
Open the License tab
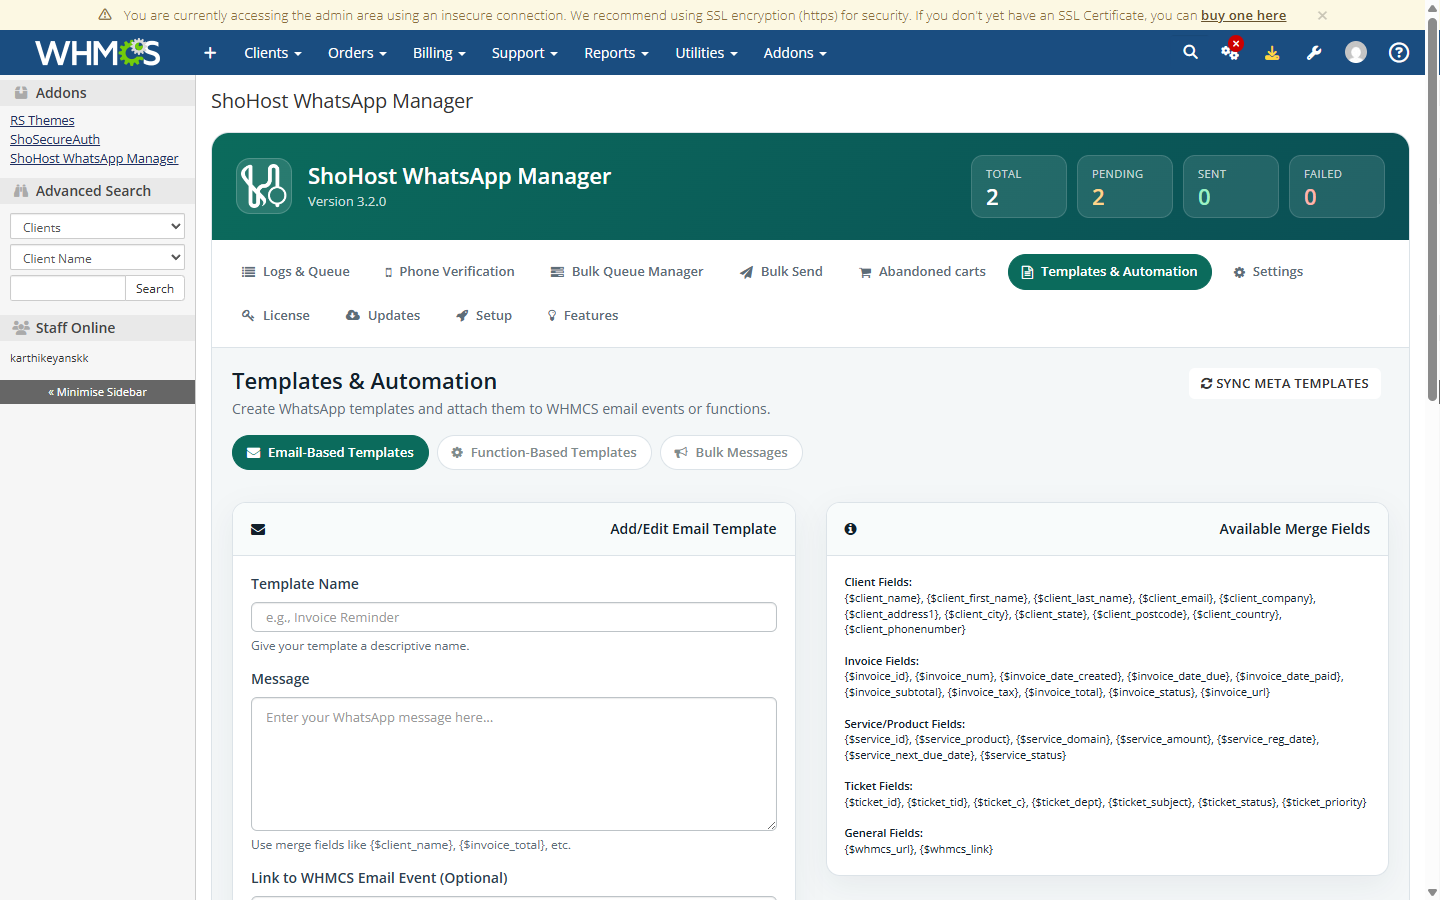pyautogui.click(x=276, y=316)
